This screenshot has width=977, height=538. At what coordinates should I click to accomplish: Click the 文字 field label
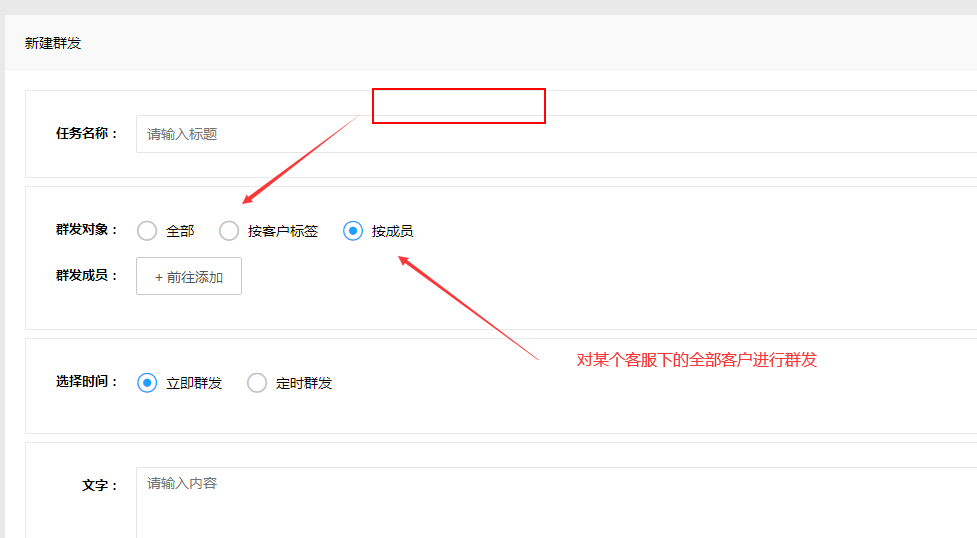tap(99, 485)
